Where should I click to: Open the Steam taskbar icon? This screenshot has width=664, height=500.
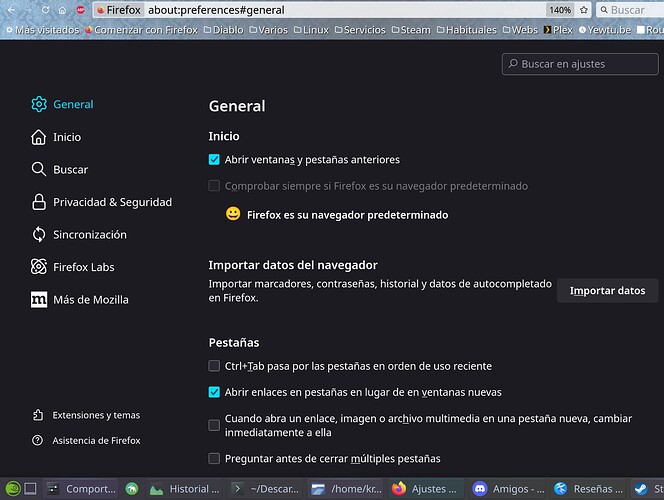pos(640,489)
